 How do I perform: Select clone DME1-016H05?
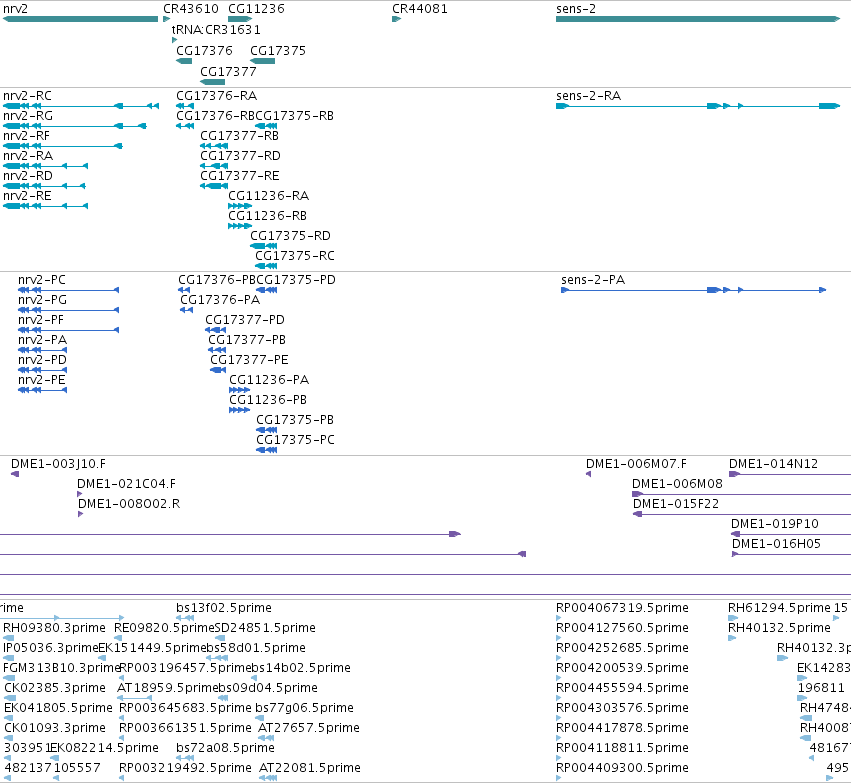click(x=777, y=544)
